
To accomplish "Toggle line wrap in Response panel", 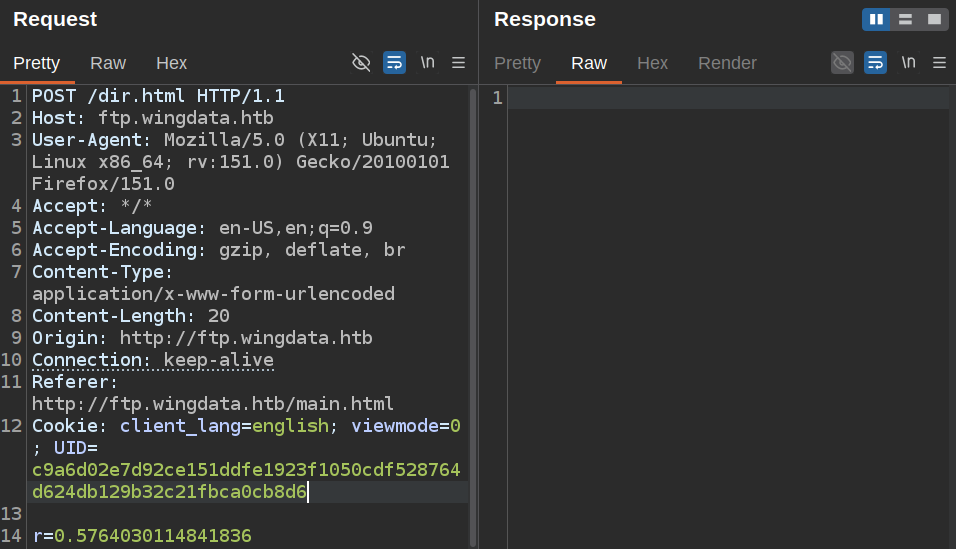I will (876, 63).
